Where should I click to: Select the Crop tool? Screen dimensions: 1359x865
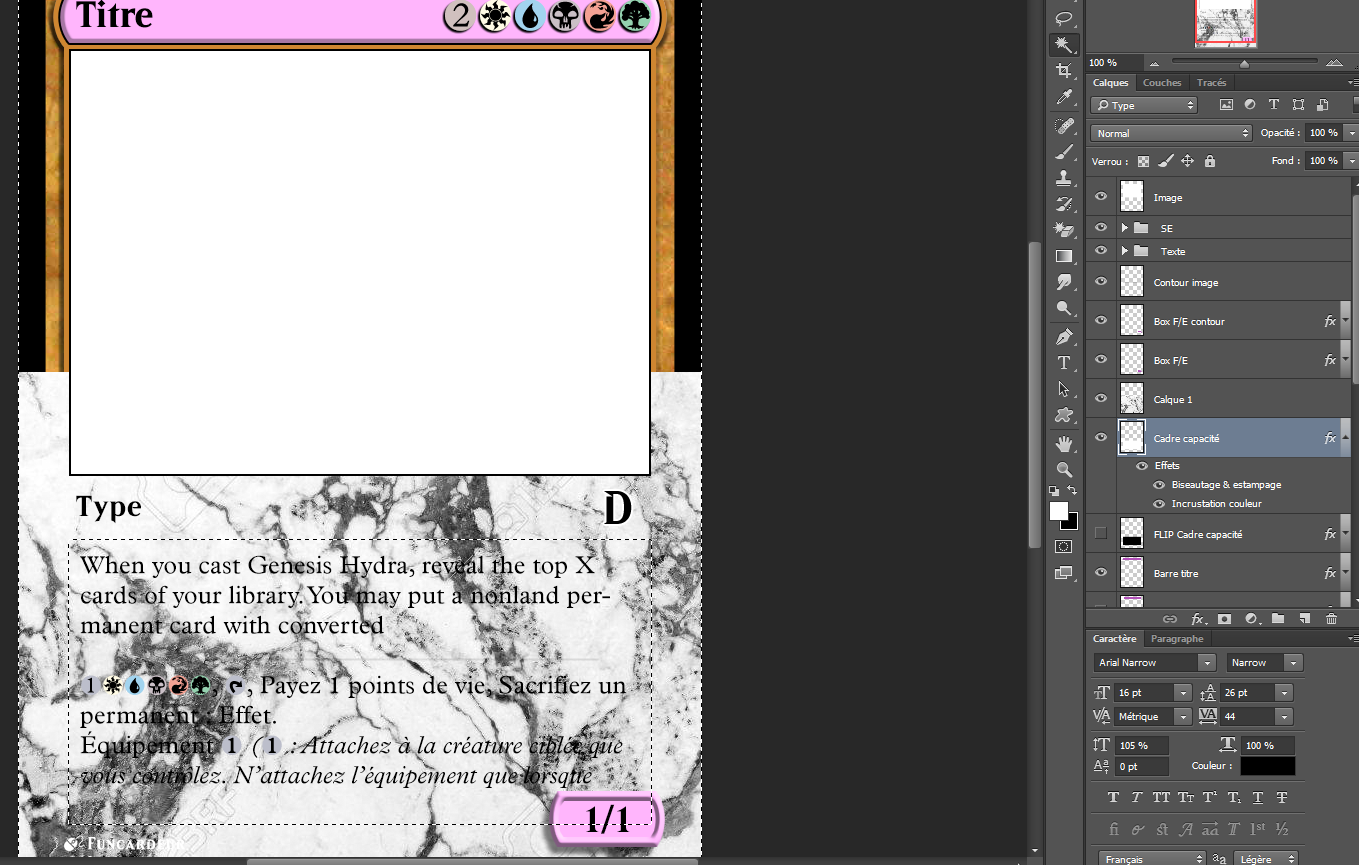(1064, 71)
